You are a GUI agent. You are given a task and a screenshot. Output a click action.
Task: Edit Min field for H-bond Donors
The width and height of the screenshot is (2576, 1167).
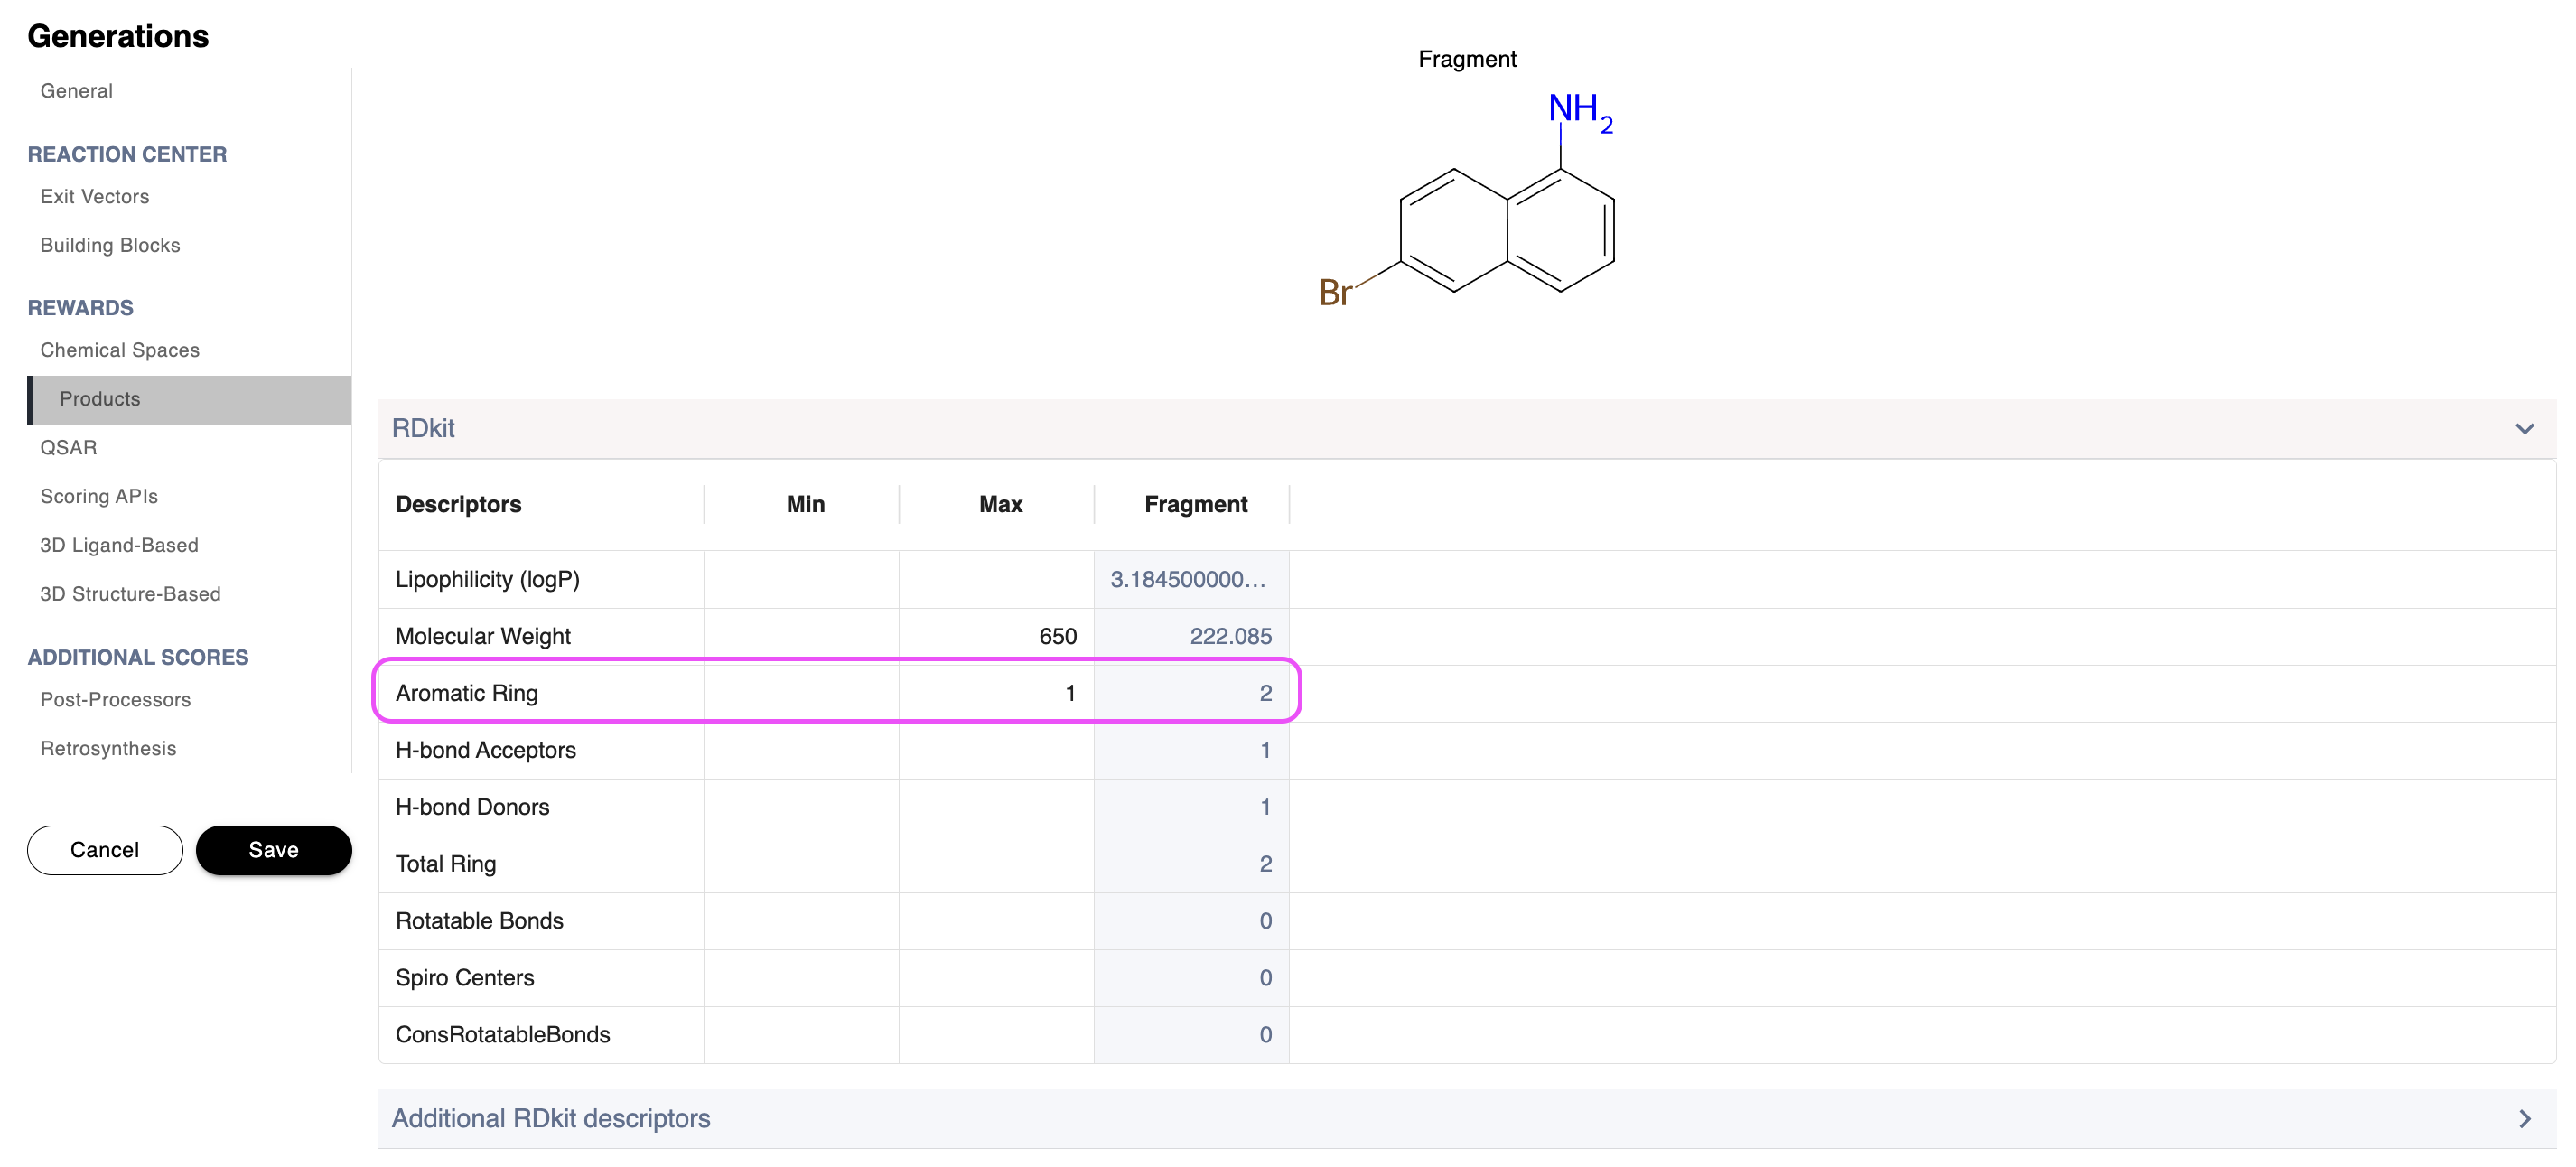tap(802, 808)
